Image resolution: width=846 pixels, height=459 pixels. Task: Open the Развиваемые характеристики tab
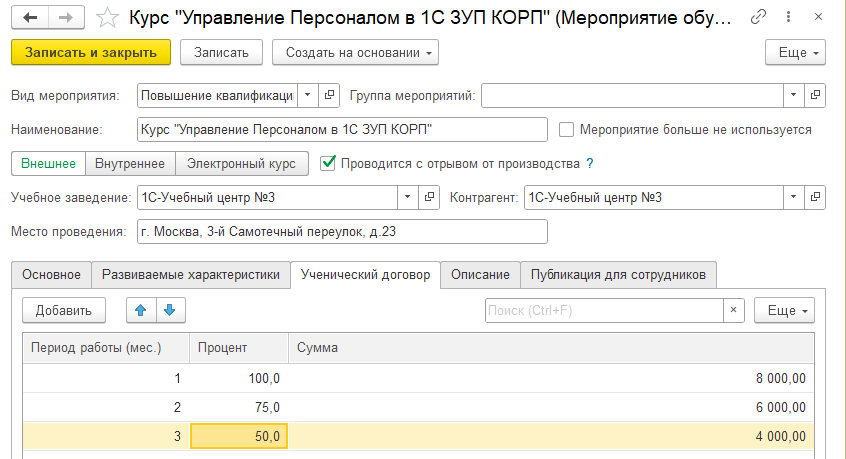pos(191,275)
